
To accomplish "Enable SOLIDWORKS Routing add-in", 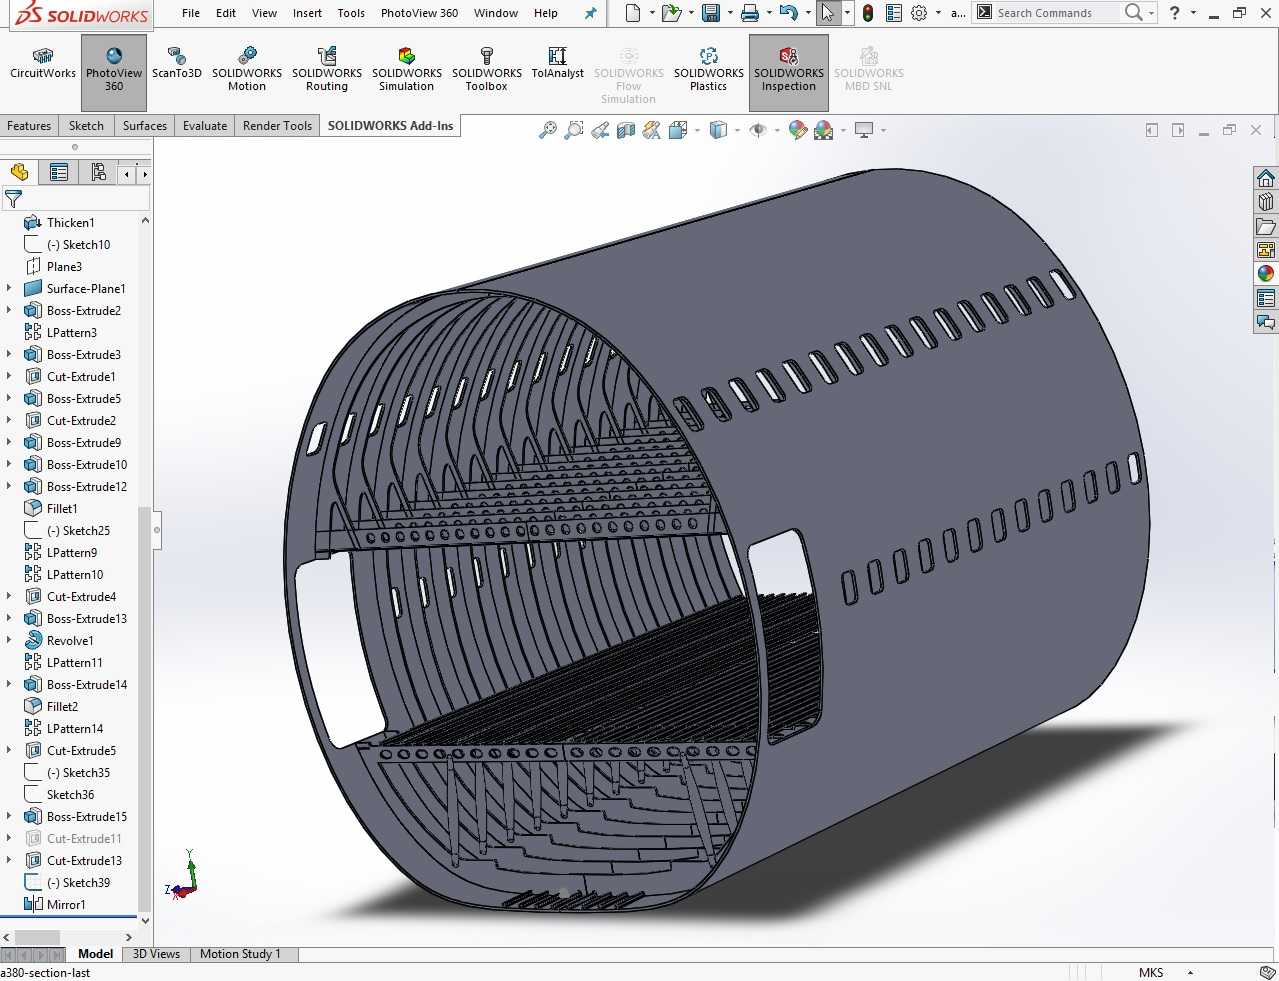I will tap(327, 70).
